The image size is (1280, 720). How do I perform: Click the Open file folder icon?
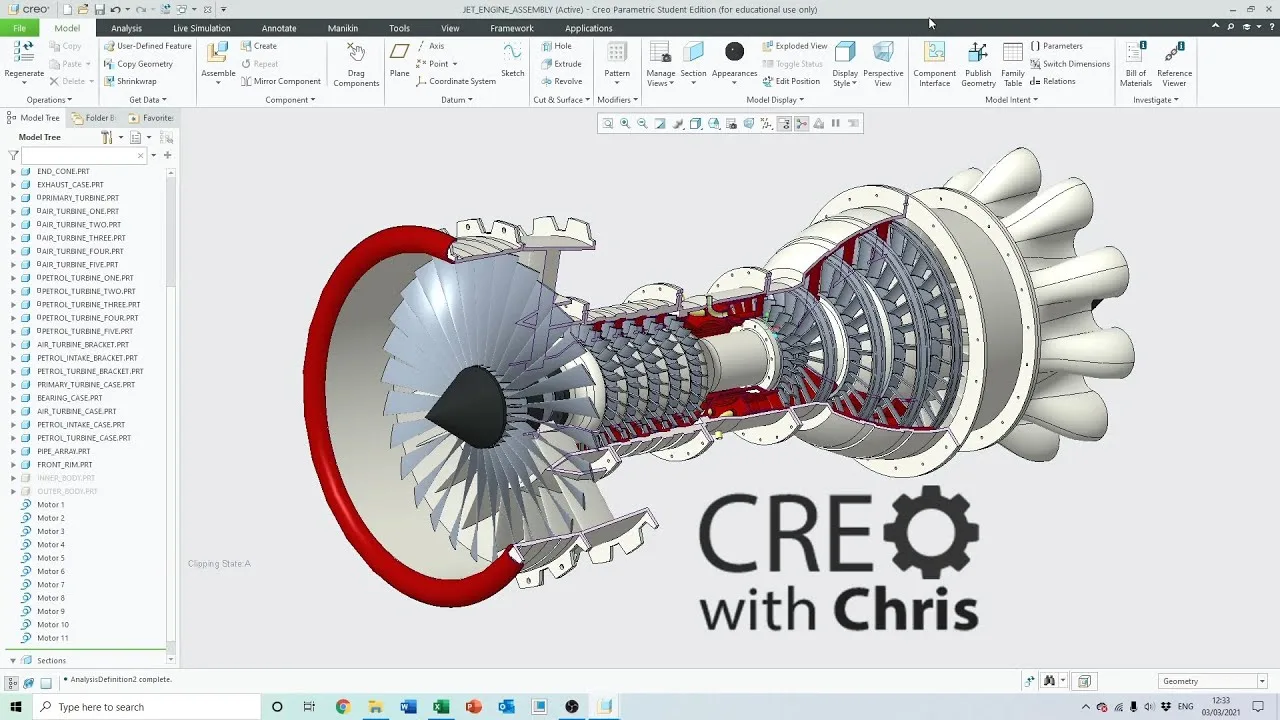click(x=84, y=9)
